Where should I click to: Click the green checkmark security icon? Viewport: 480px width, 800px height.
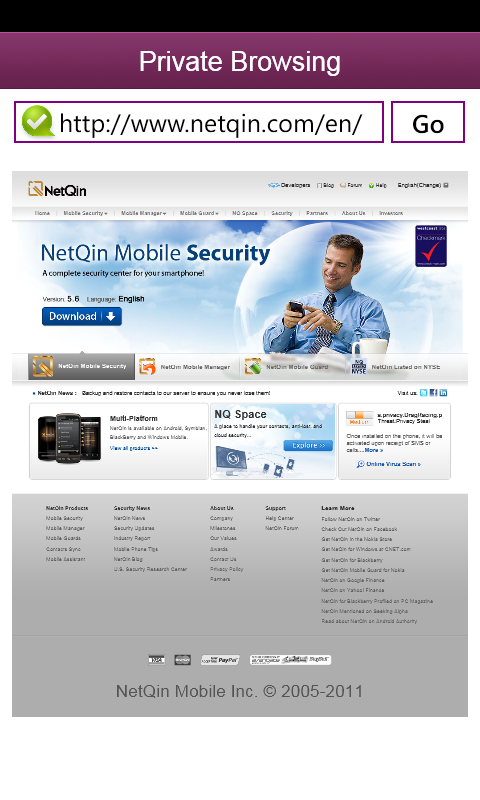tap(37, 121)
